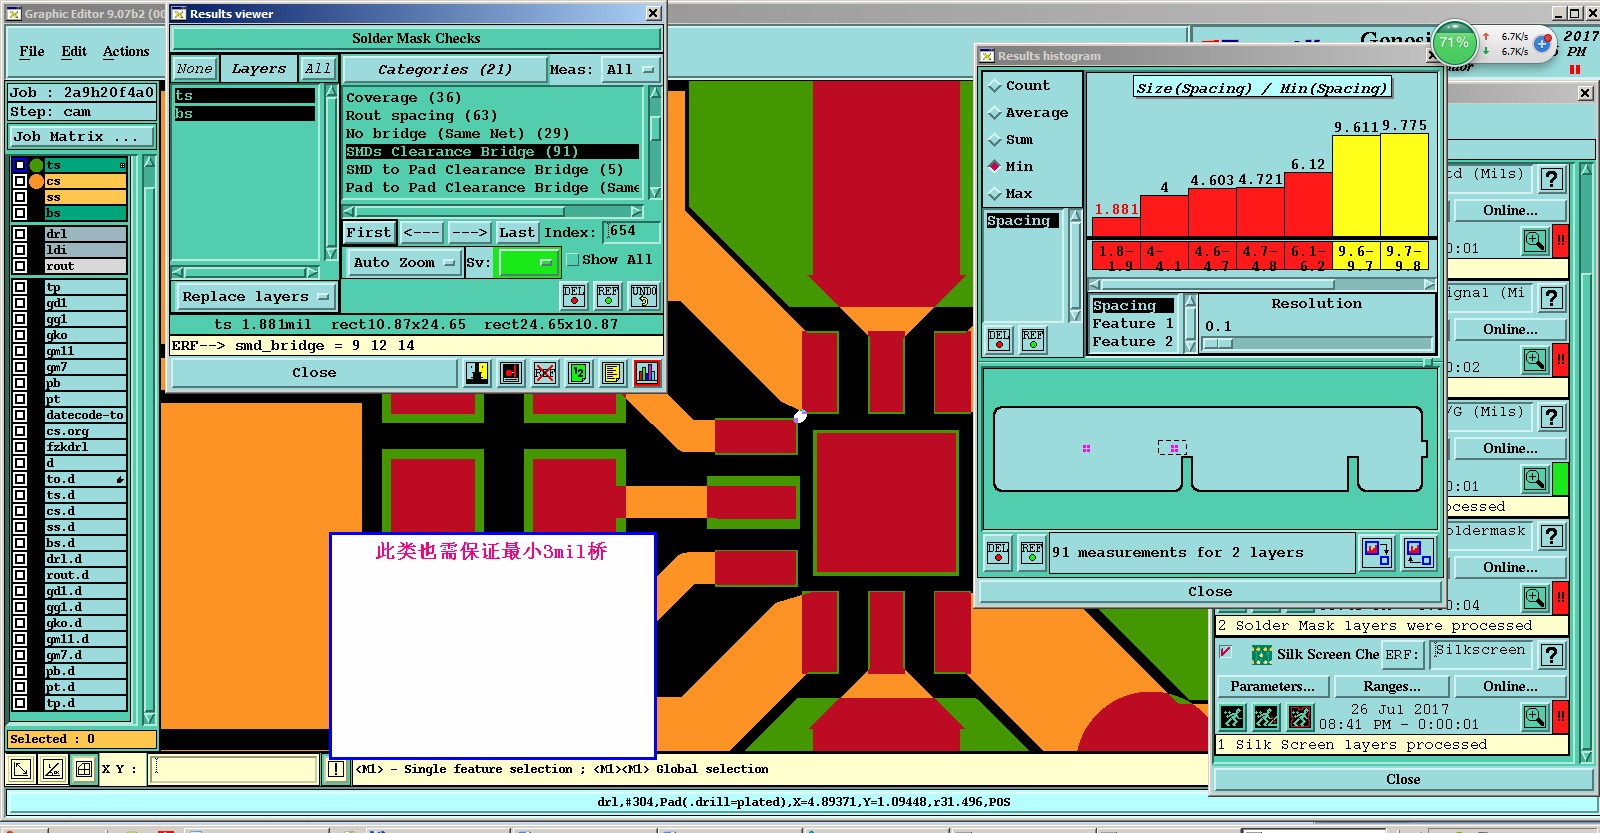
Task: Click the yellow 9.775 histogram bar
Action: coord(1404,185)
